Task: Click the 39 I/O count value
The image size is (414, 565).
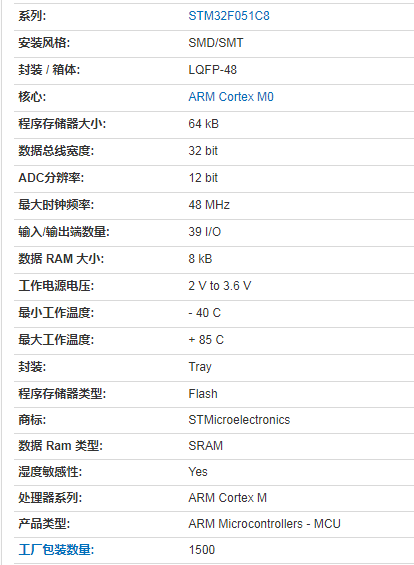Action: 205,232
